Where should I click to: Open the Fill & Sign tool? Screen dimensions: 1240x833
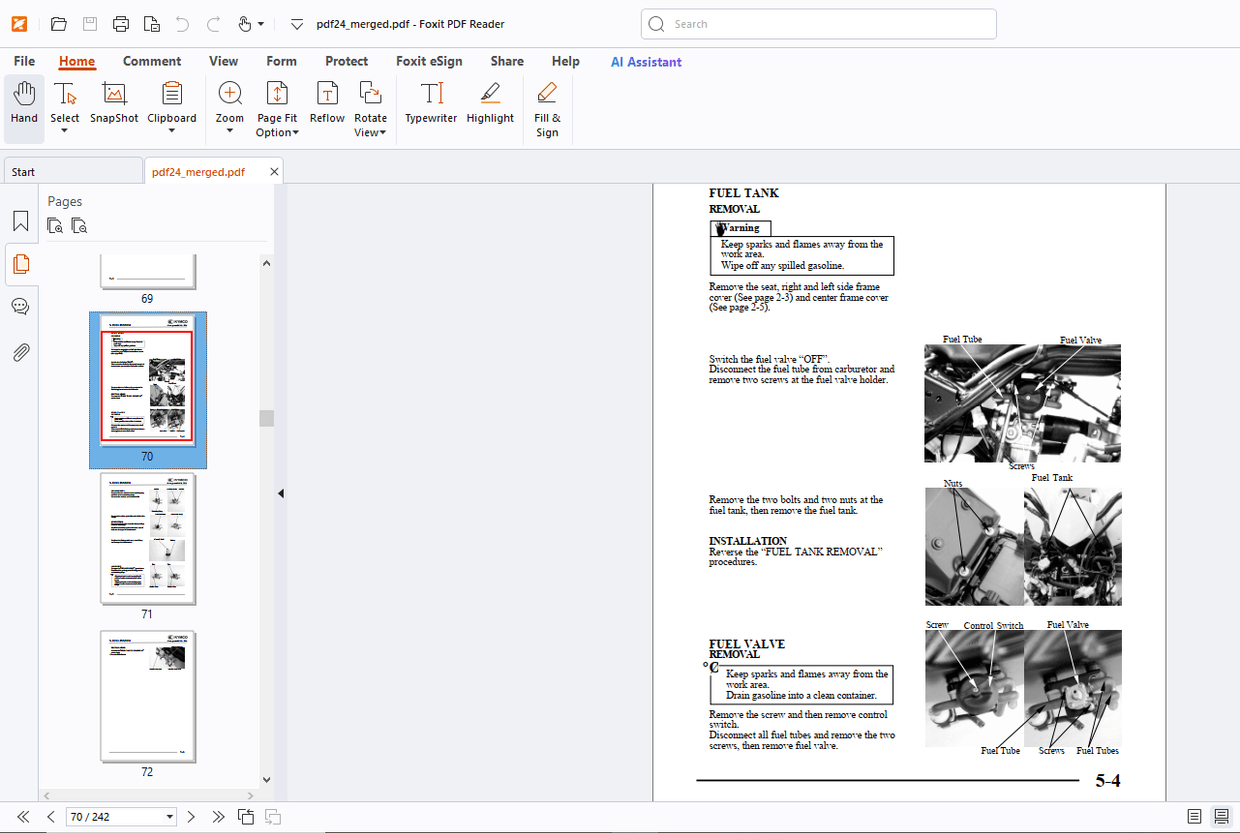[x=547, y=103]
